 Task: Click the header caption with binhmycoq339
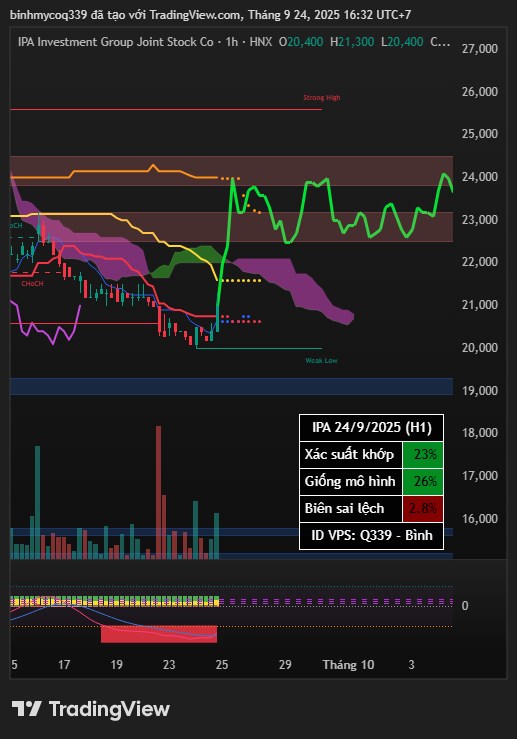[211, 15]
